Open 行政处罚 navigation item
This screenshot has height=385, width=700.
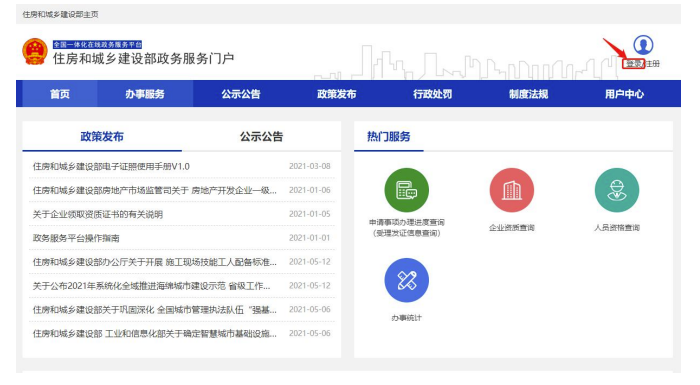point(433,94)
